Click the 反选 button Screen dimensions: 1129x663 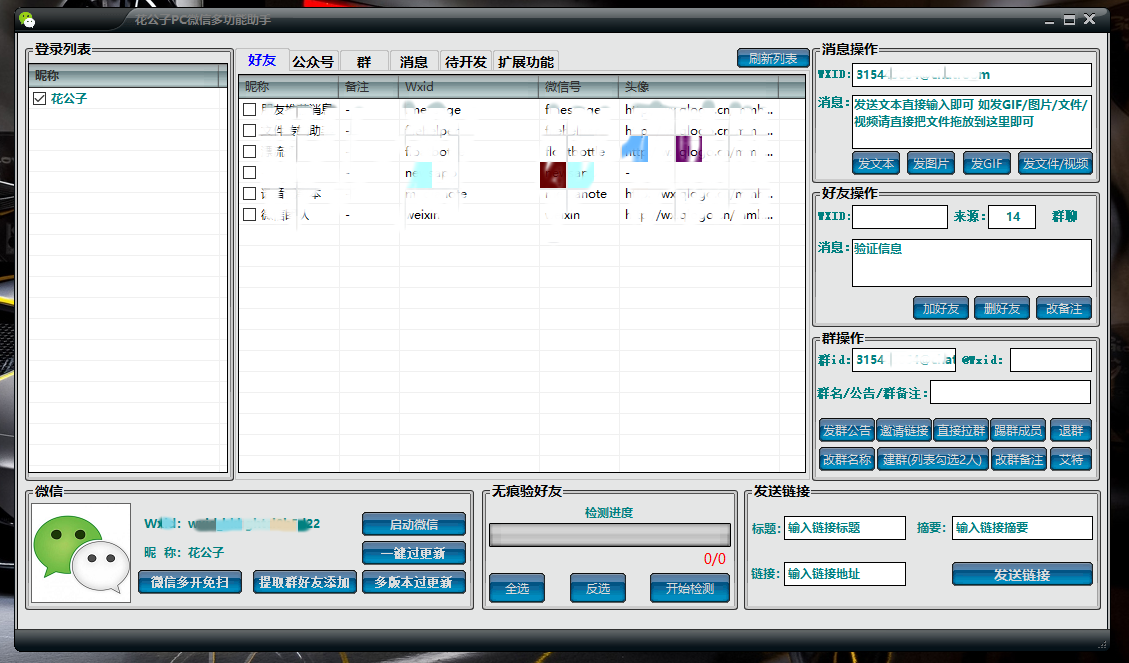pyautogui.click(x=598, y=588)
